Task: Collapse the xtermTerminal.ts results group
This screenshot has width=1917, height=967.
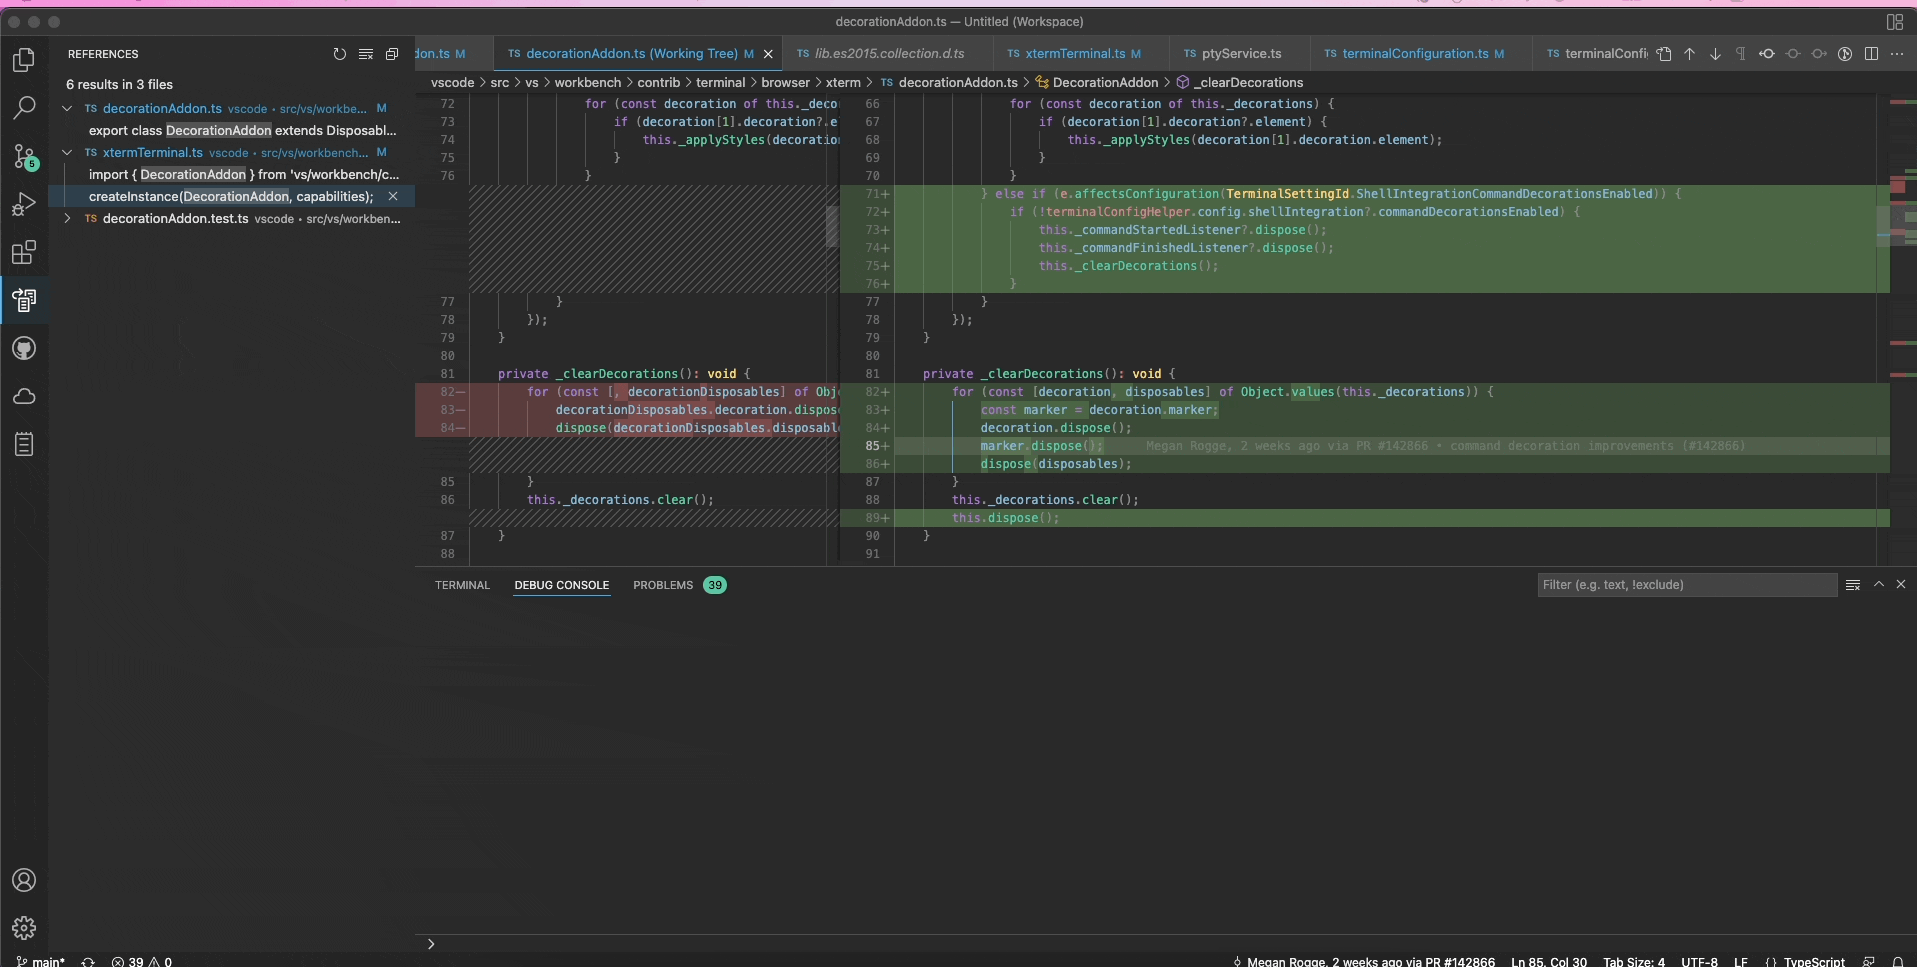Action: (x=67, y=152)
